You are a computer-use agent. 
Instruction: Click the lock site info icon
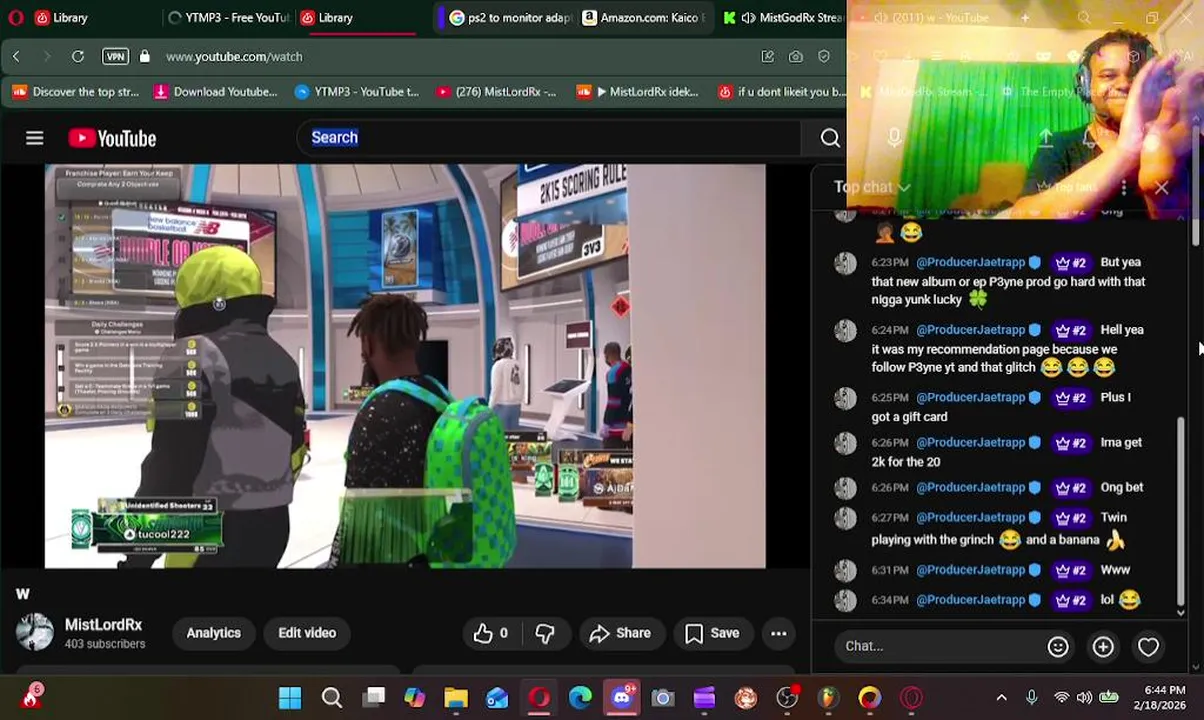coord(144,57)
